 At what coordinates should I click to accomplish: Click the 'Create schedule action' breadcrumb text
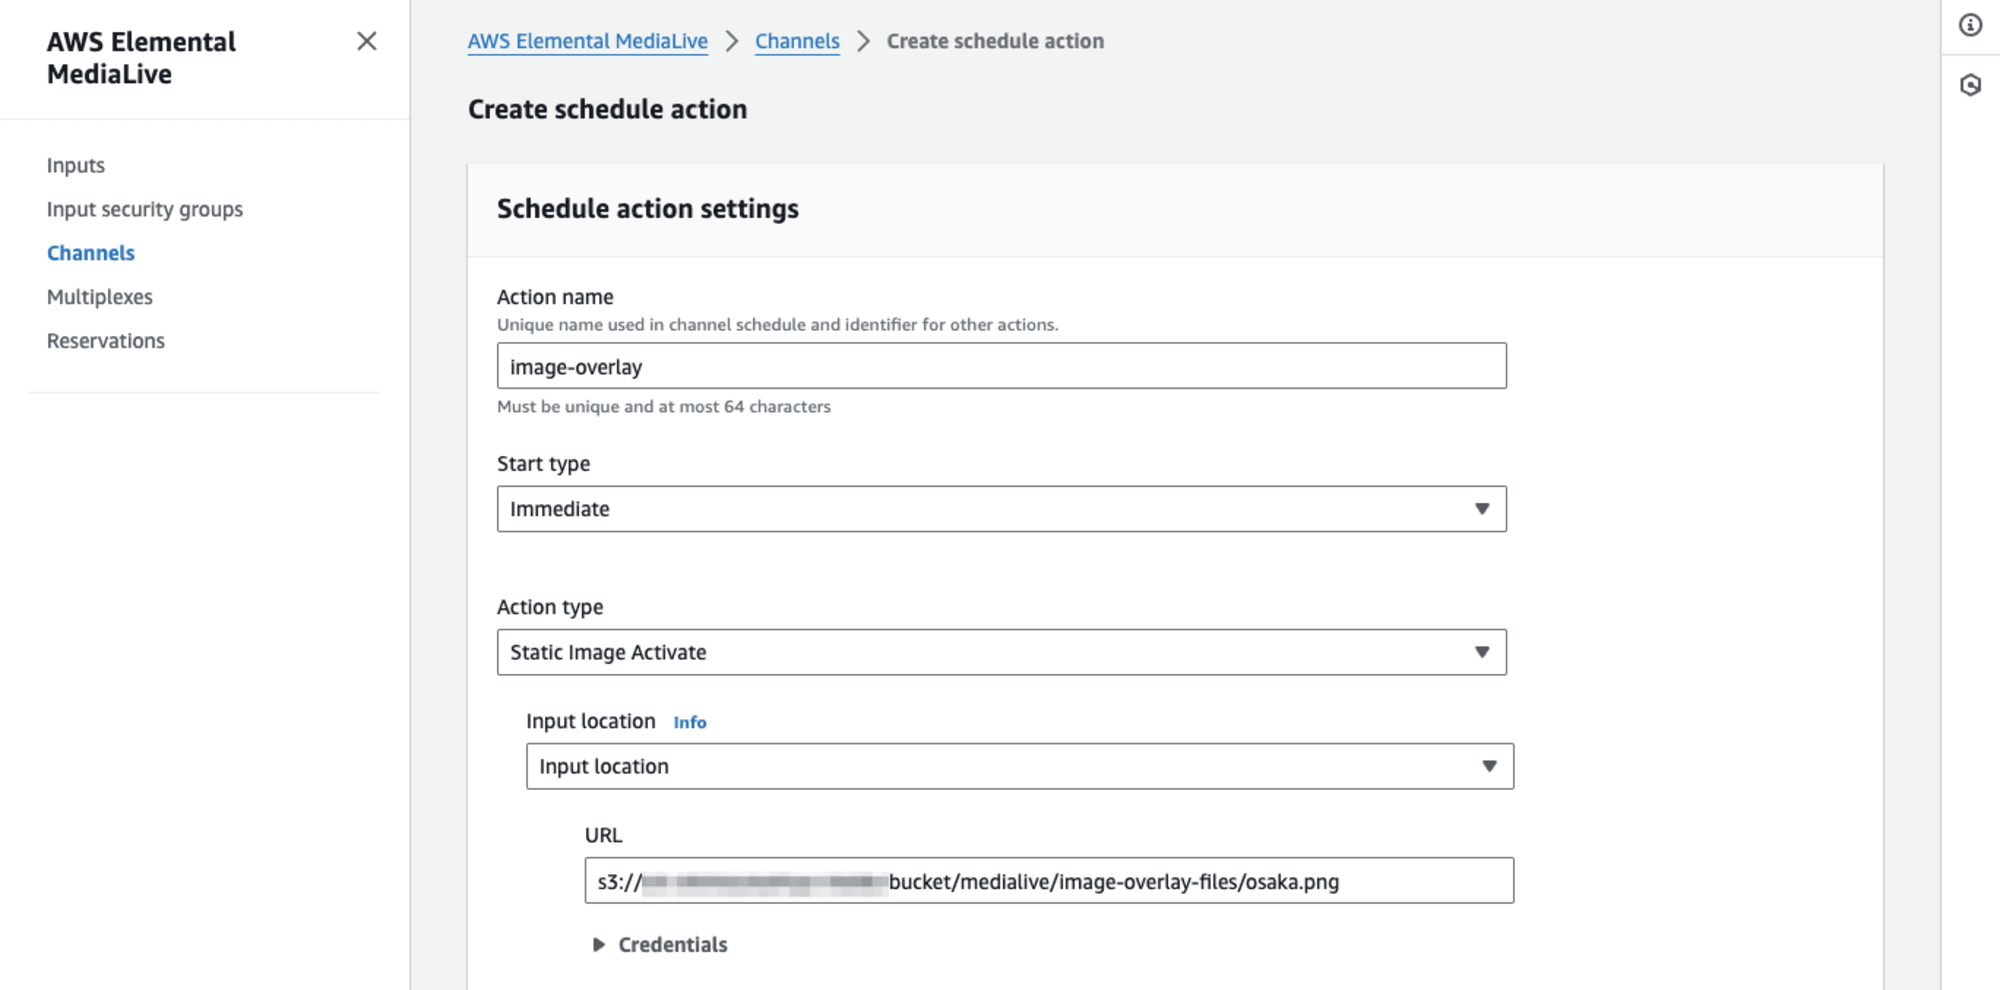pyautogui.click(x=995, y=41)
